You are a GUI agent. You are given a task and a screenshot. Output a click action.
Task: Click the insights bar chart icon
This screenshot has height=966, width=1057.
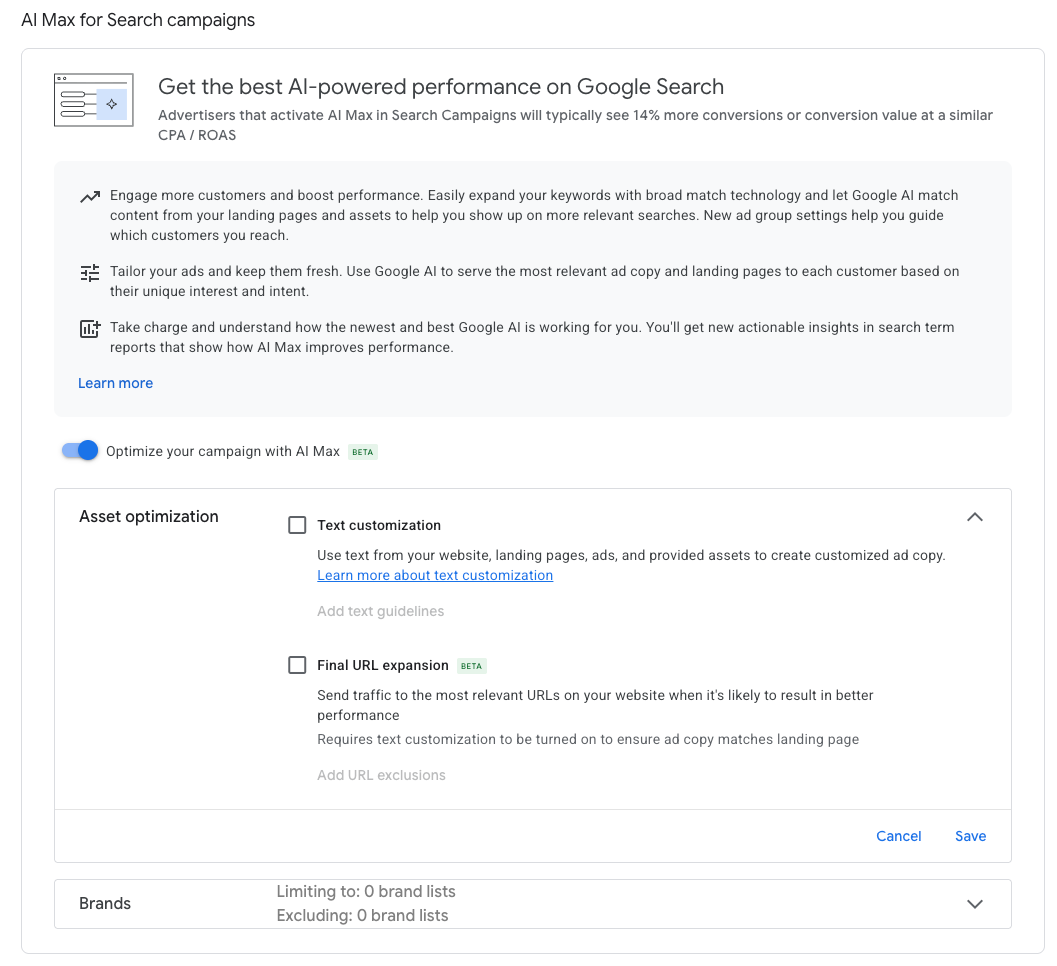pos(90,328)
